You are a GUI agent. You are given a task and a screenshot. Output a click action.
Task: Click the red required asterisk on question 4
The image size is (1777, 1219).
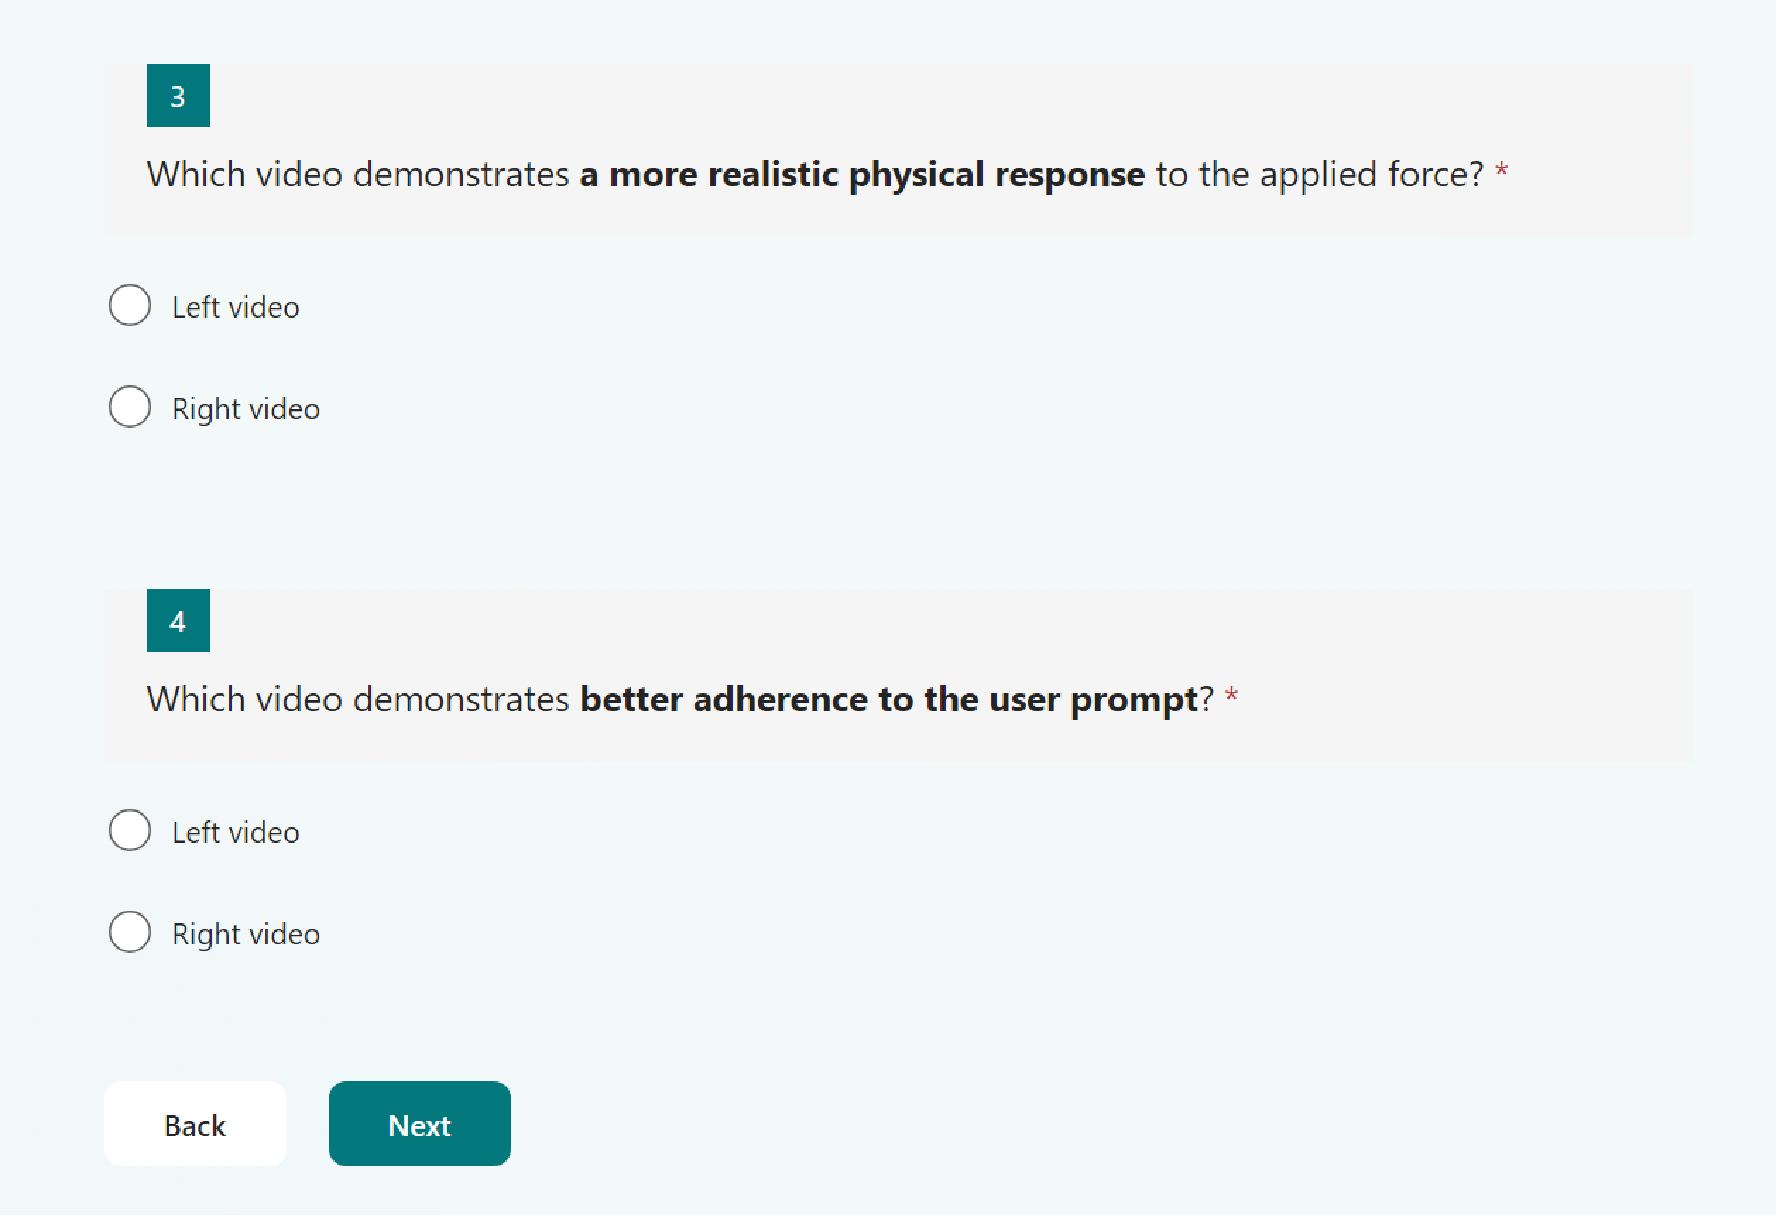(1232, 696)
